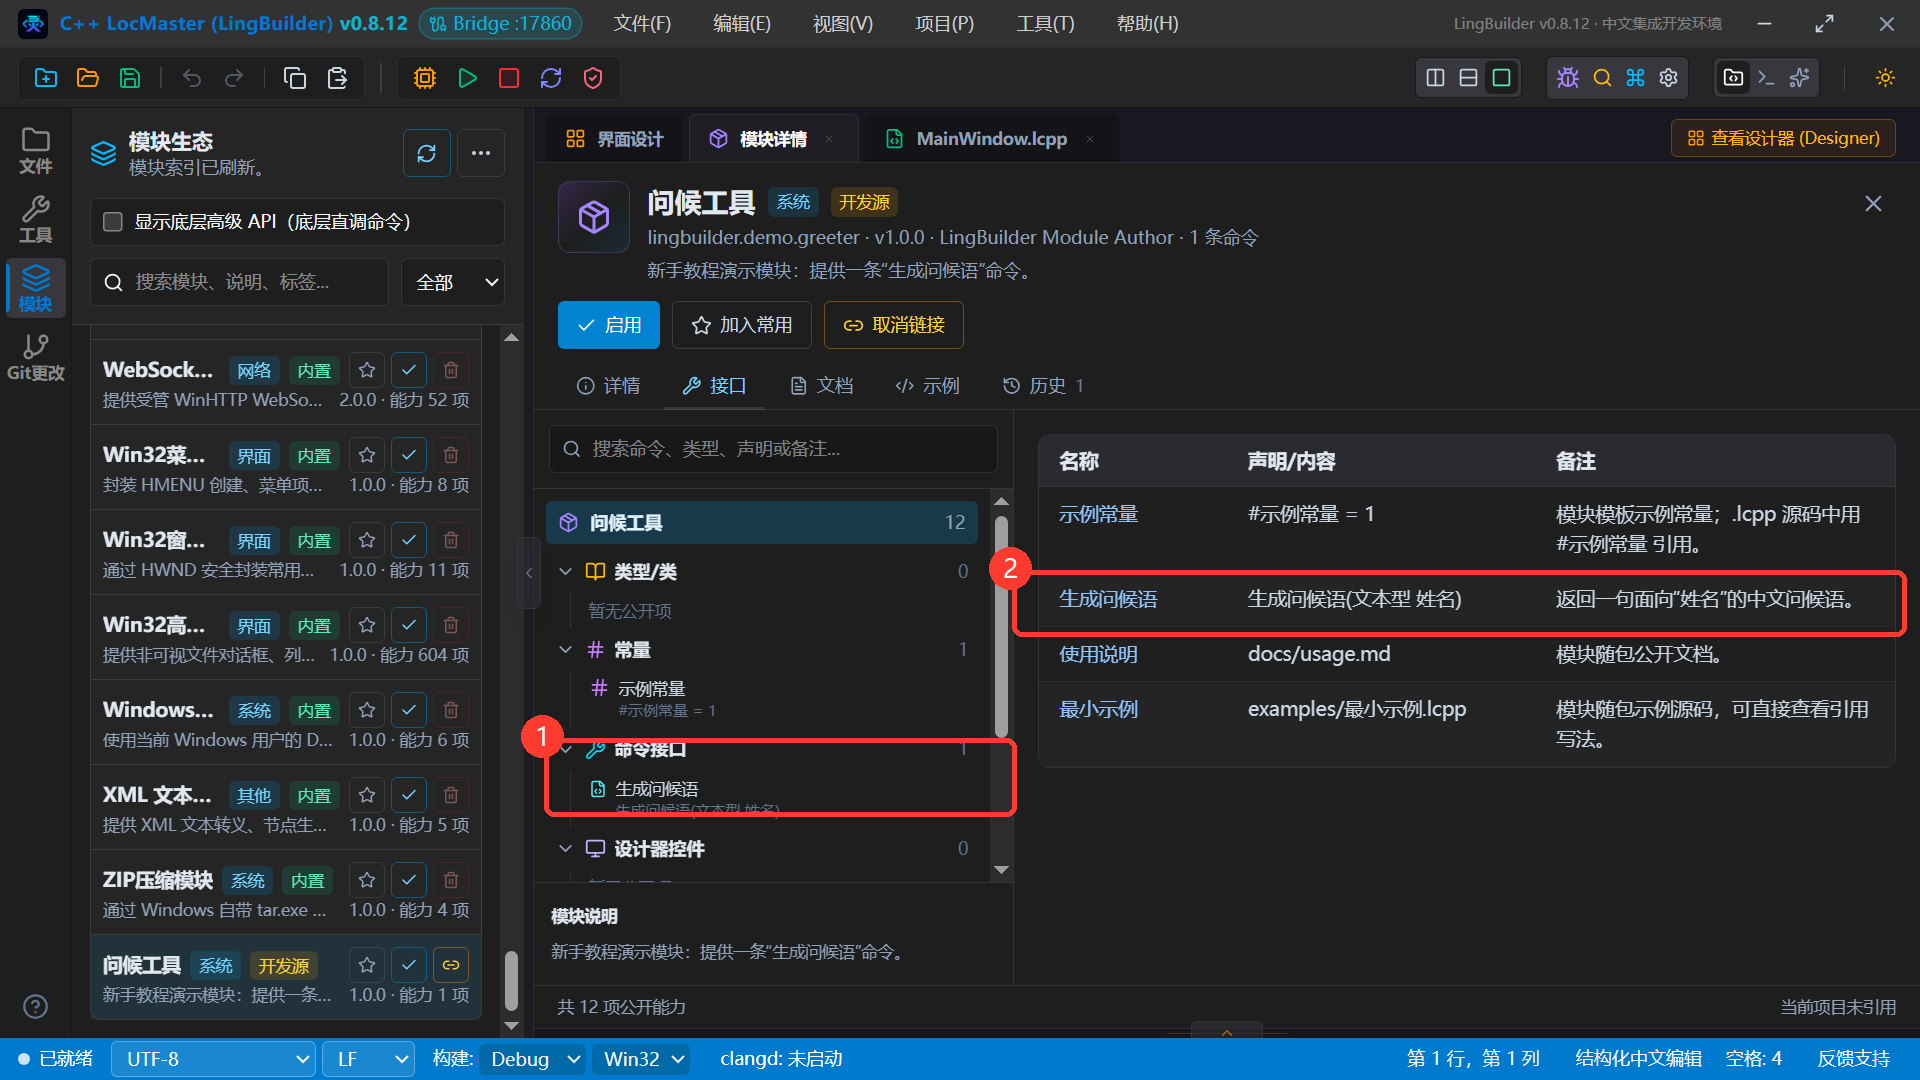Image resolution: width=1920 pixels, height=1080 pixels.
Task: Switch to the 文档 tab
Action: coord(821,386)
